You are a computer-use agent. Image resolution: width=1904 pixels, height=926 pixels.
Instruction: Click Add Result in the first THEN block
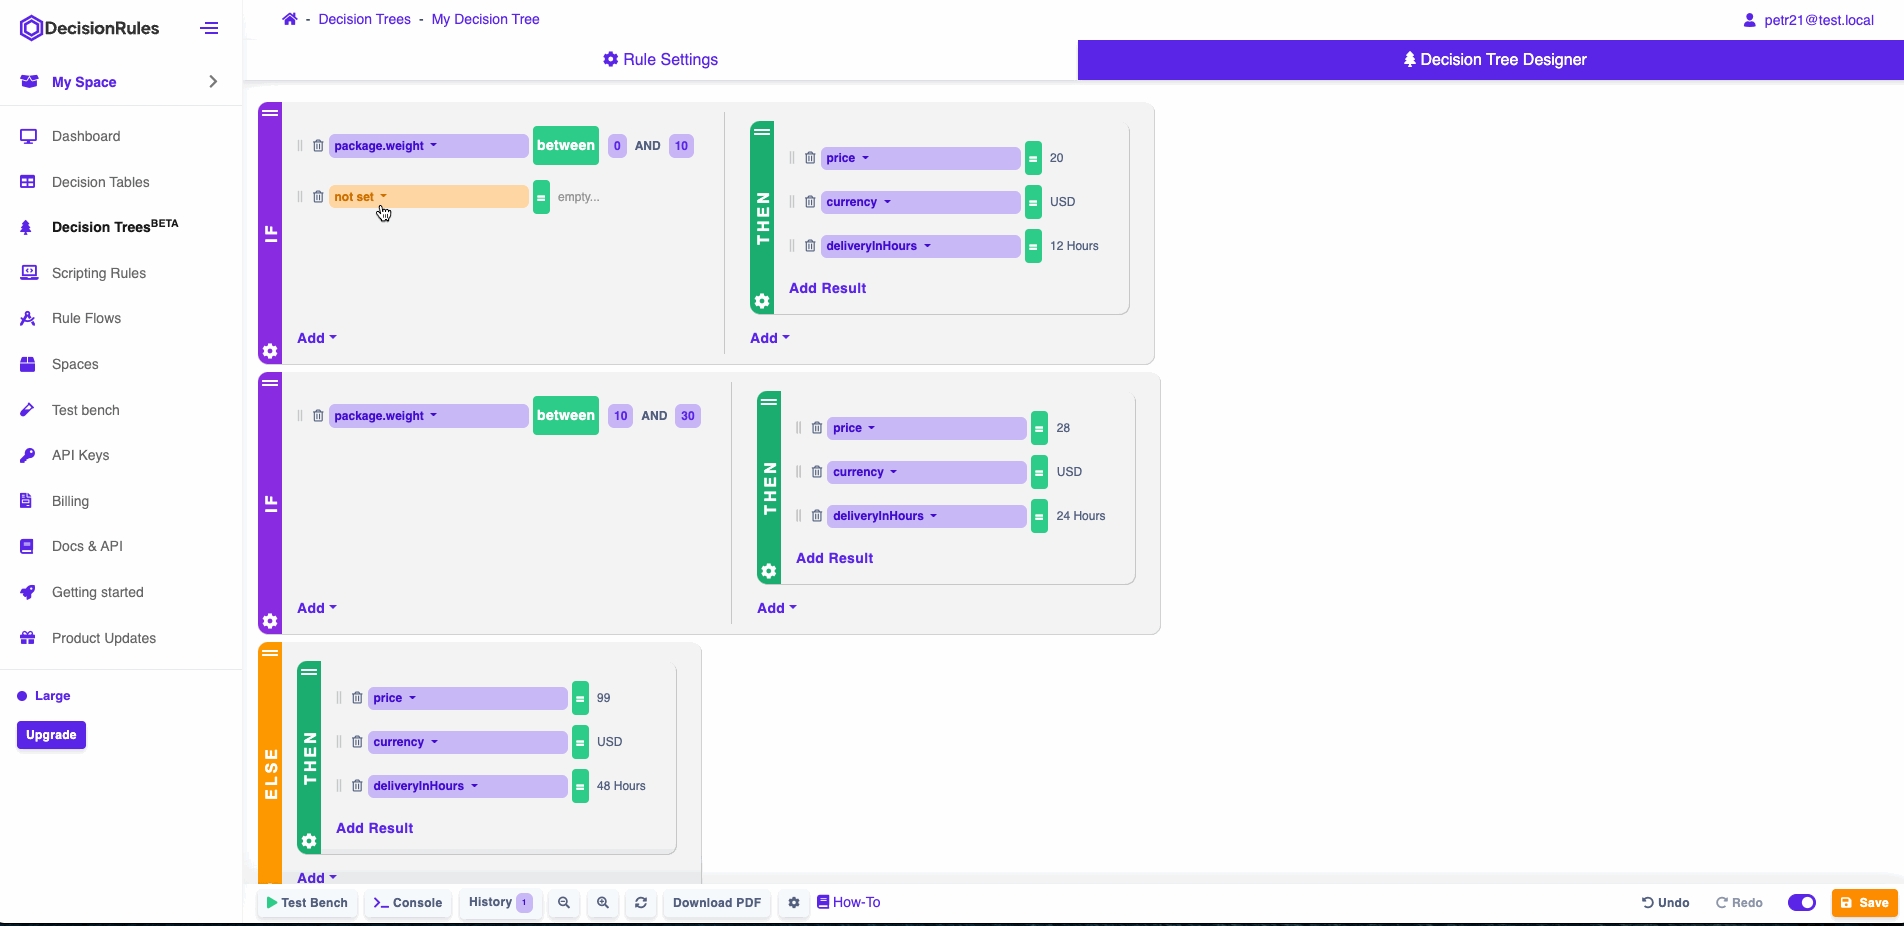[827, 288]
